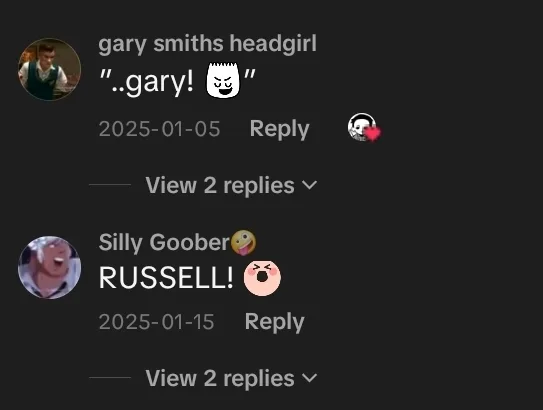Viewport: 543px width, 410px height.
Task: Click the pink screaming face emoji
Action: [262, 278]
